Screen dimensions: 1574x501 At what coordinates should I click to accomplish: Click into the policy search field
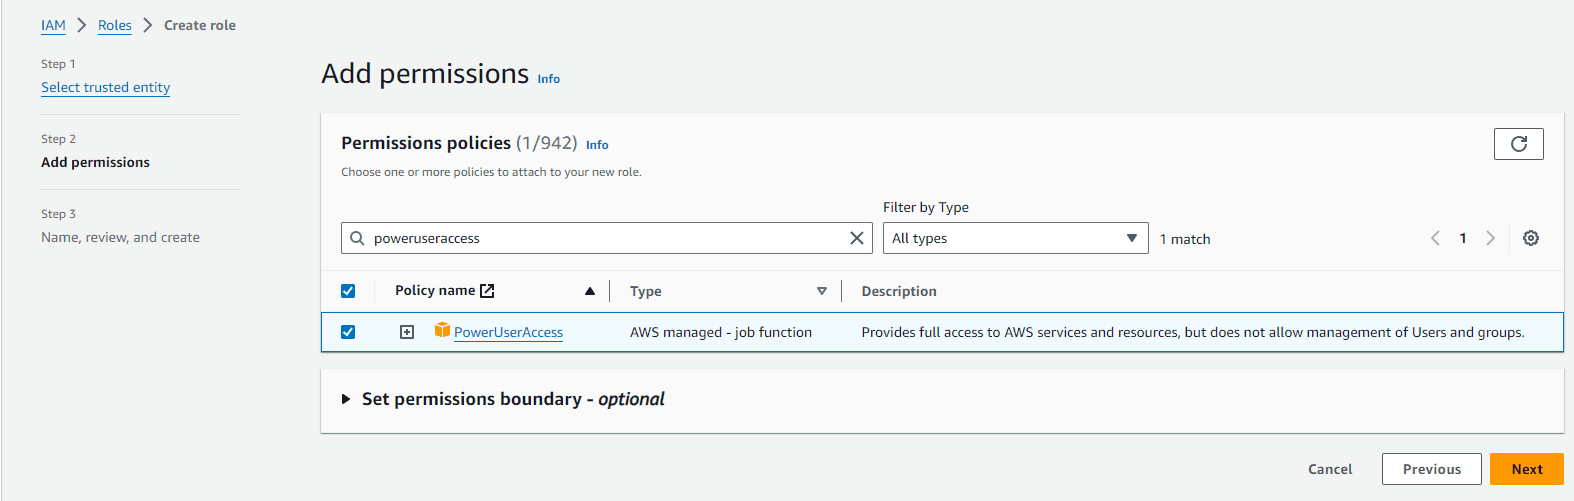pos(607,238)
